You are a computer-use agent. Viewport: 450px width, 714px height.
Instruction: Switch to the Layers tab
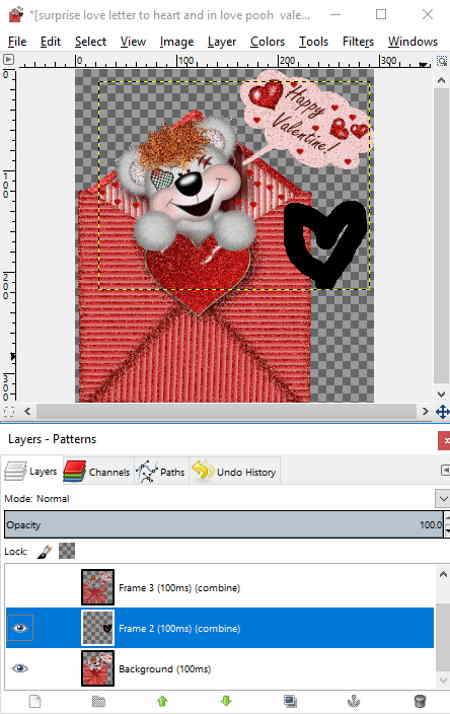pos(31,471)
